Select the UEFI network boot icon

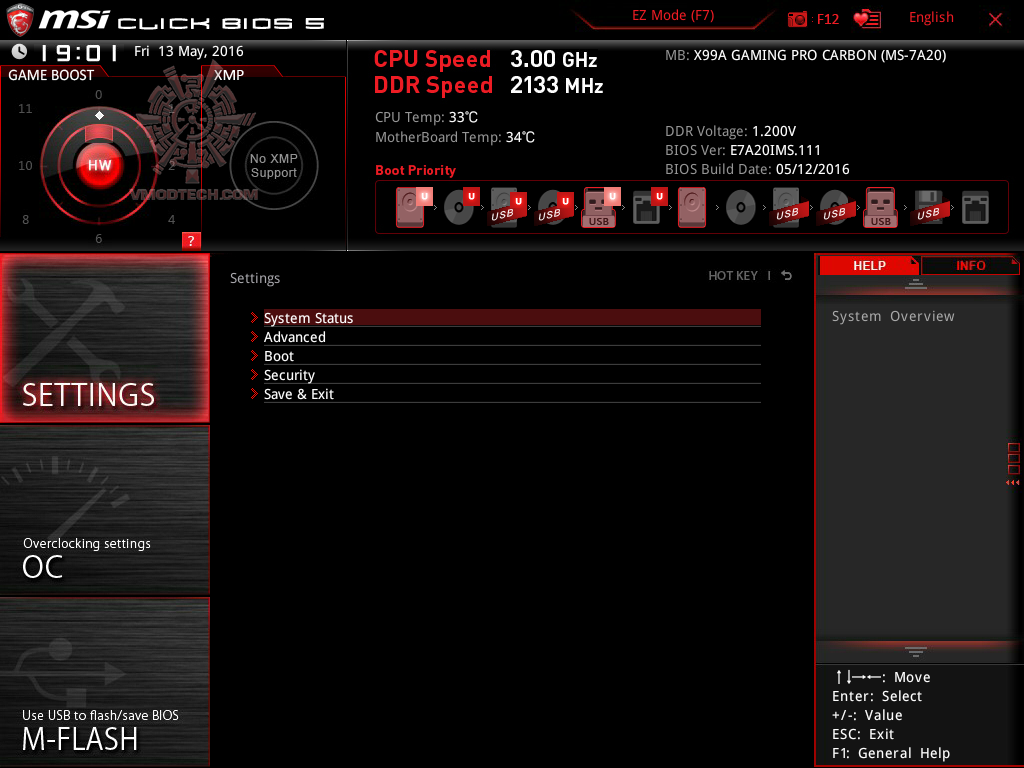click(x=648, y=207)
